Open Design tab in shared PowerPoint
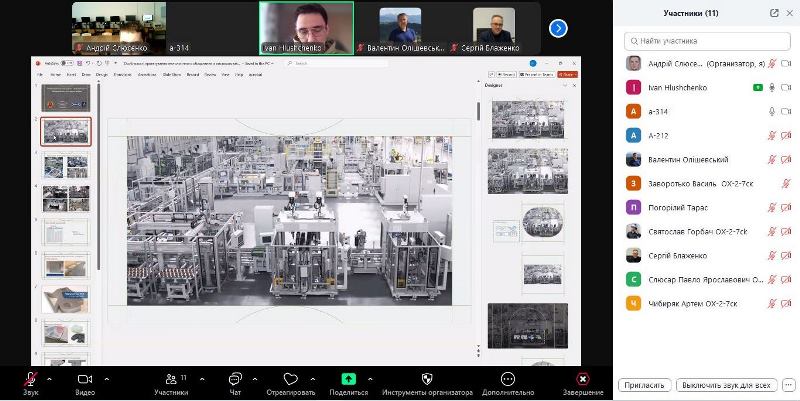This screenshot has width=800, height=401. pos(102,74)
